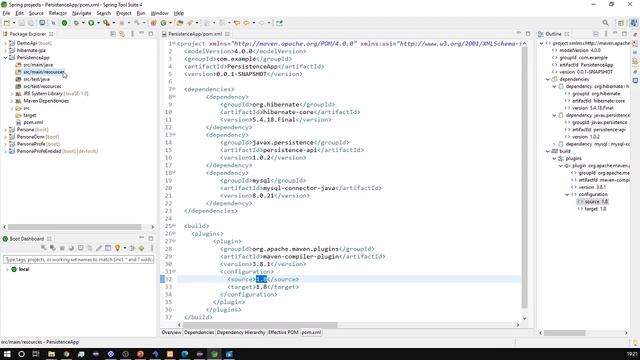Collapse the build node in Outline
The height and width of the screenshot is (360, 640).
[x=548, y=151]
